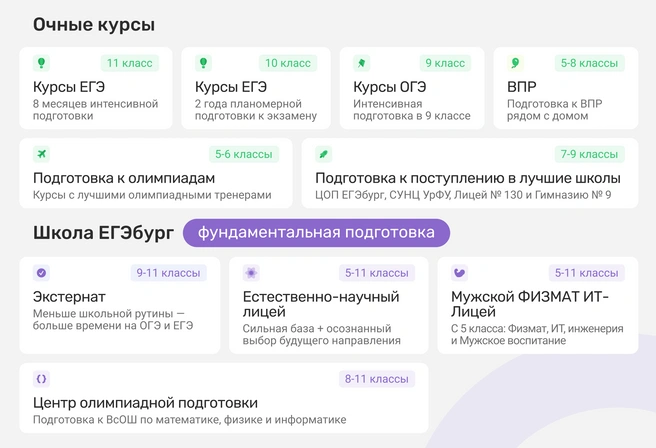Click the atom icon on Естественно-научный лицей card
This screenshot has height=448, width=656.
(x=251, y=273)
